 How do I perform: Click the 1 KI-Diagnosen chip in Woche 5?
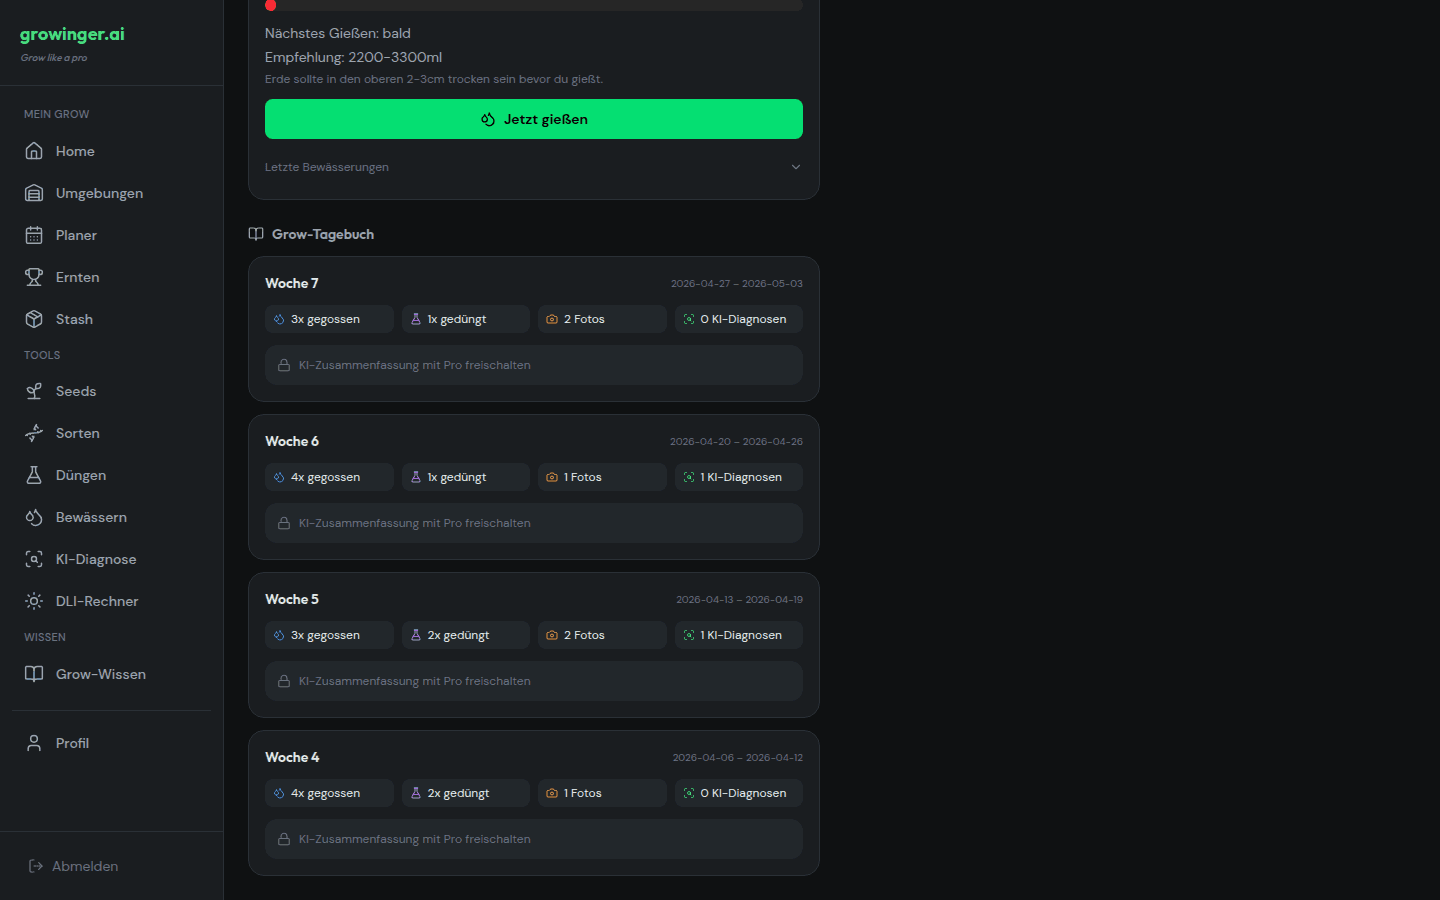click(739, 635)
